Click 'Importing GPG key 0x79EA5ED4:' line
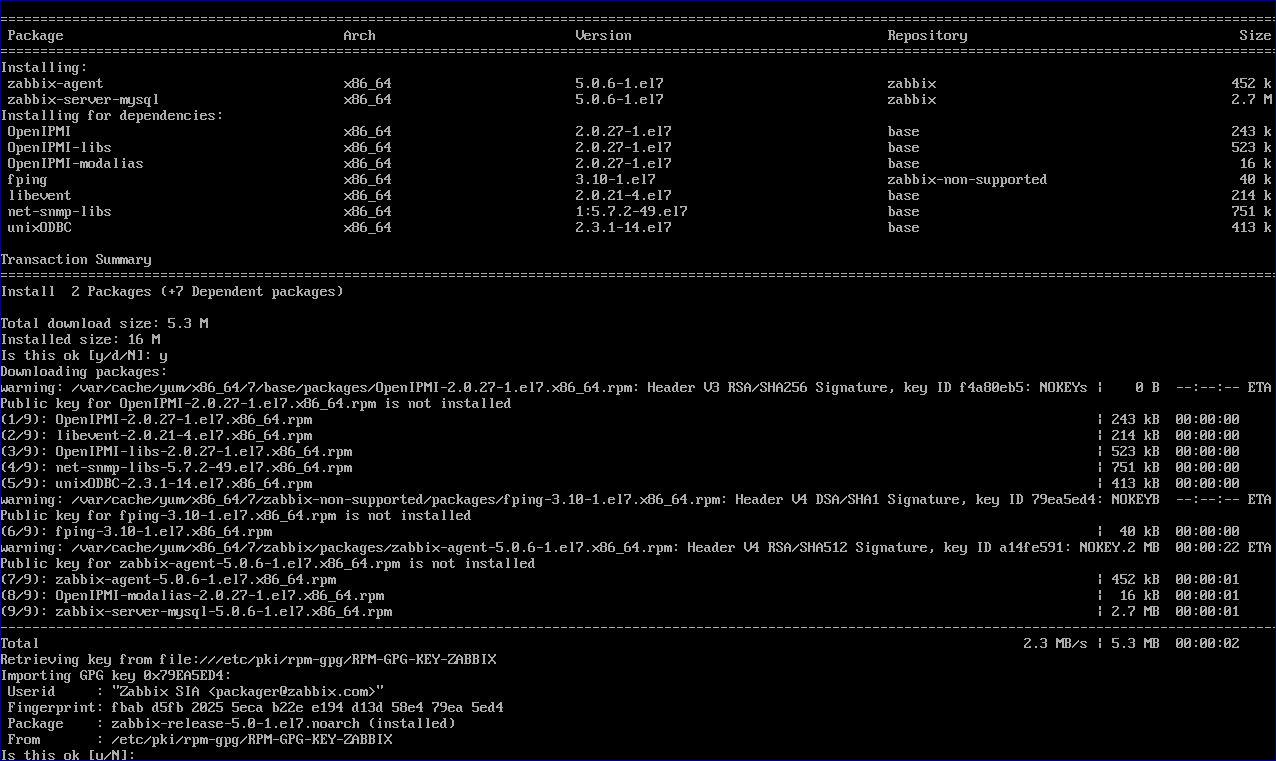The width and height of the screenshot is (1276, 761). point(116,676)
